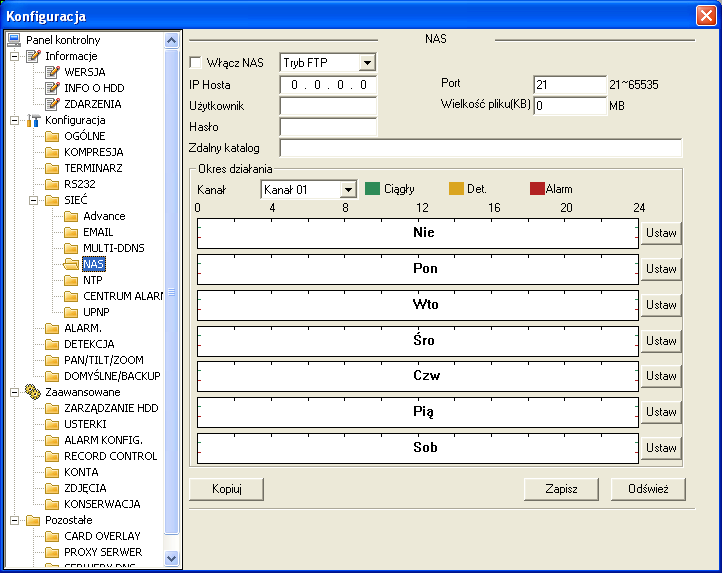
Task: Click the Zaawansowane gears icon
Action: [33, 392]
